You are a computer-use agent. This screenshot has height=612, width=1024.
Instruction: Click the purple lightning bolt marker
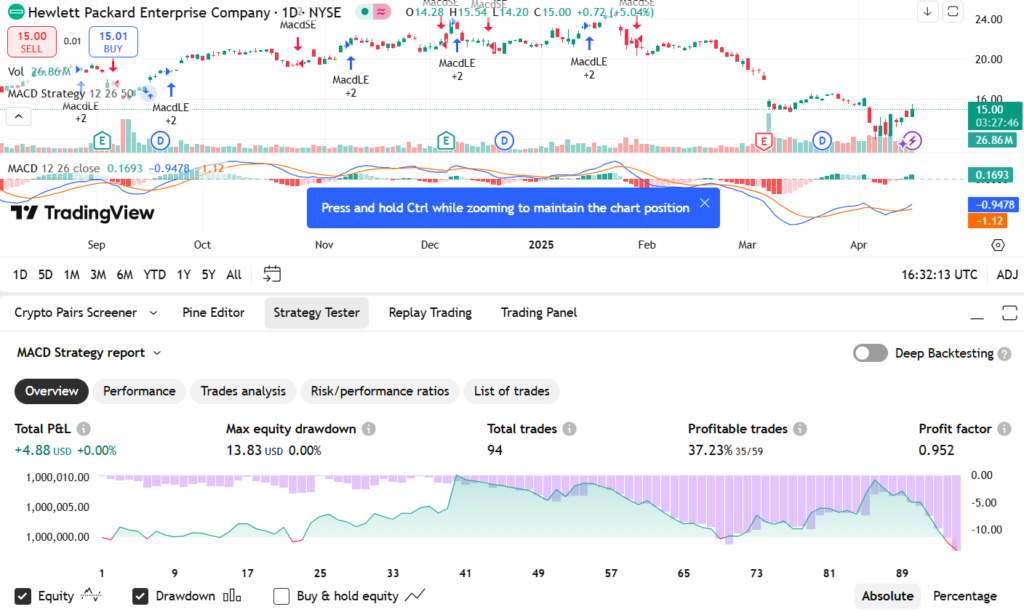click(912, 140)
